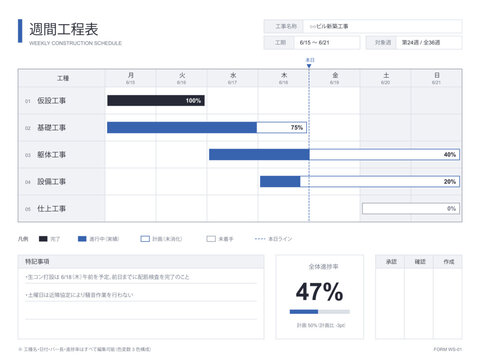Screen dimensions: 480x360
Task: Click the 6/15 ~ 6/21 period field
Action: pos(327,43)
